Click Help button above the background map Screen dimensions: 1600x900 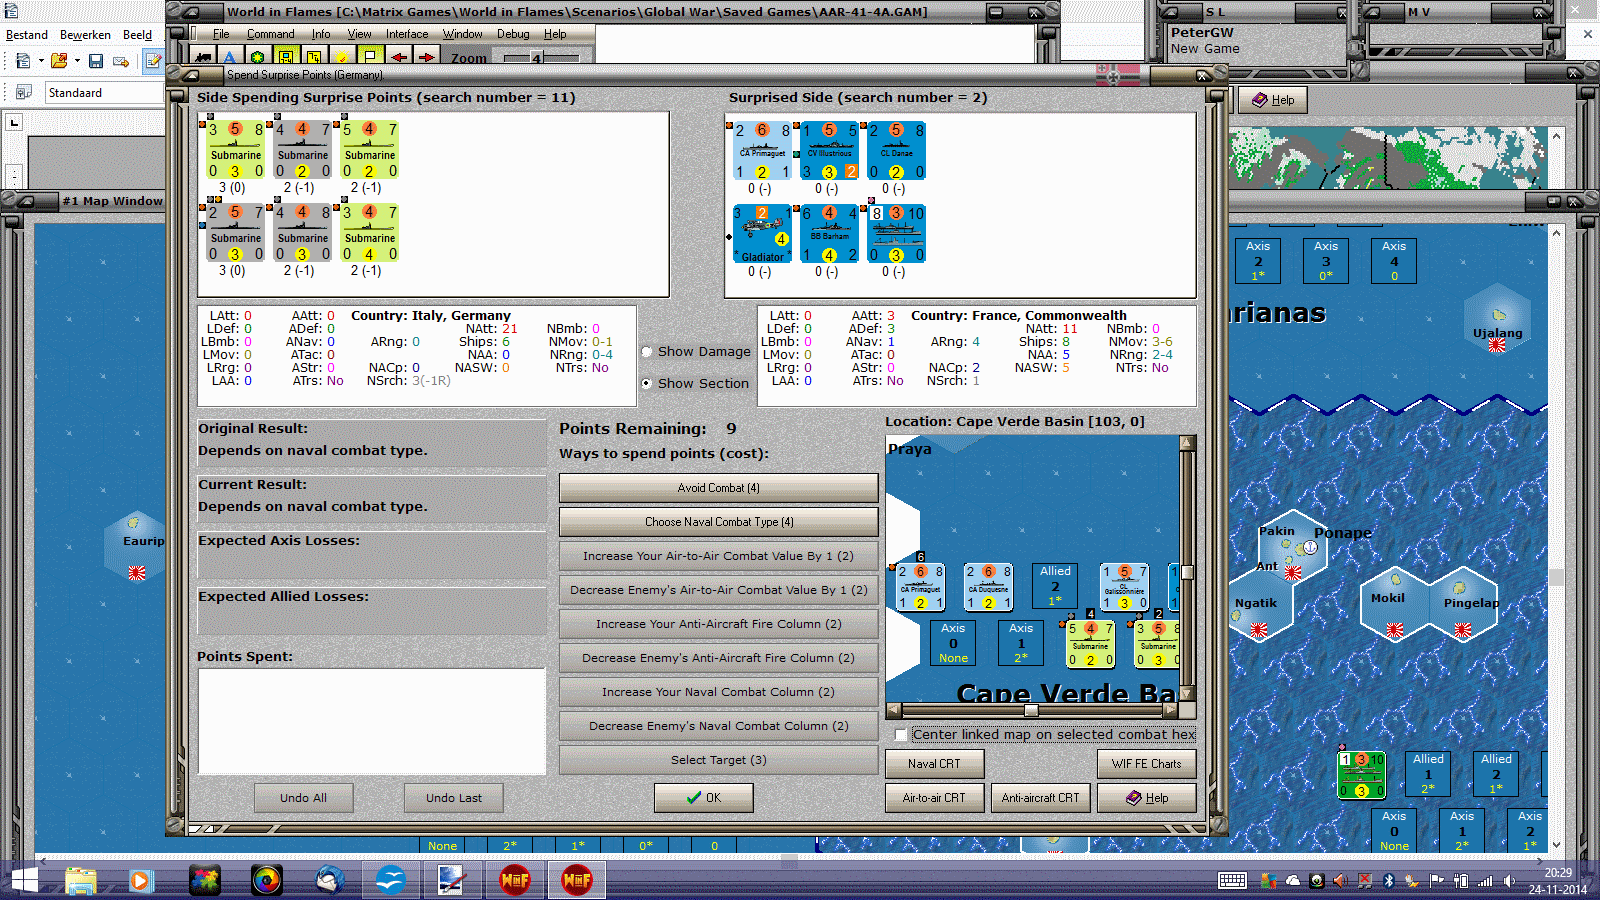(1273, 100)
